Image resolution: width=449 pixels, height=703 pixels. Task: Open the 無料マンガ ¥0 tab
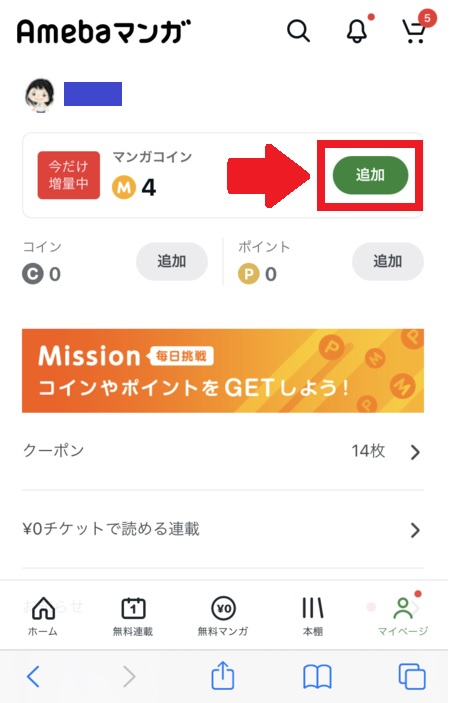(223, 616)
